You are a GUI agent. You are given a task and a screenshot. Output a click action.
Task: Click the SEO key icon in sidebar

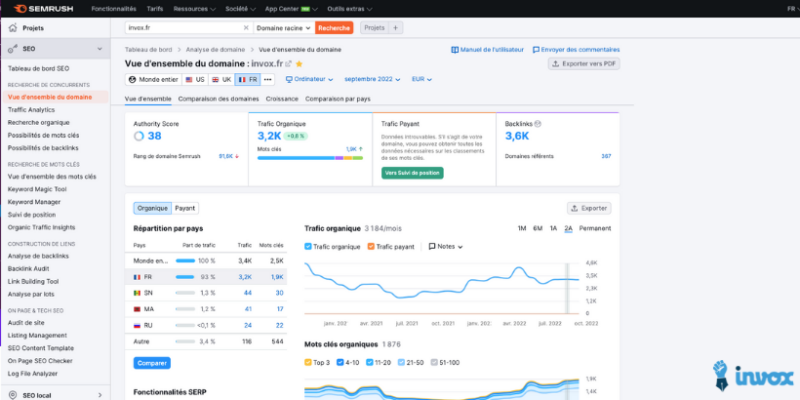point(13,49)
